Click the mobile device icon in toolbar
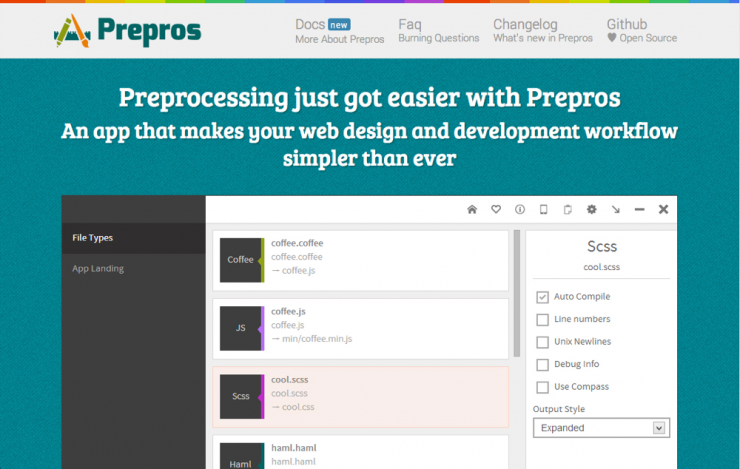 click(x=544, y=209)
